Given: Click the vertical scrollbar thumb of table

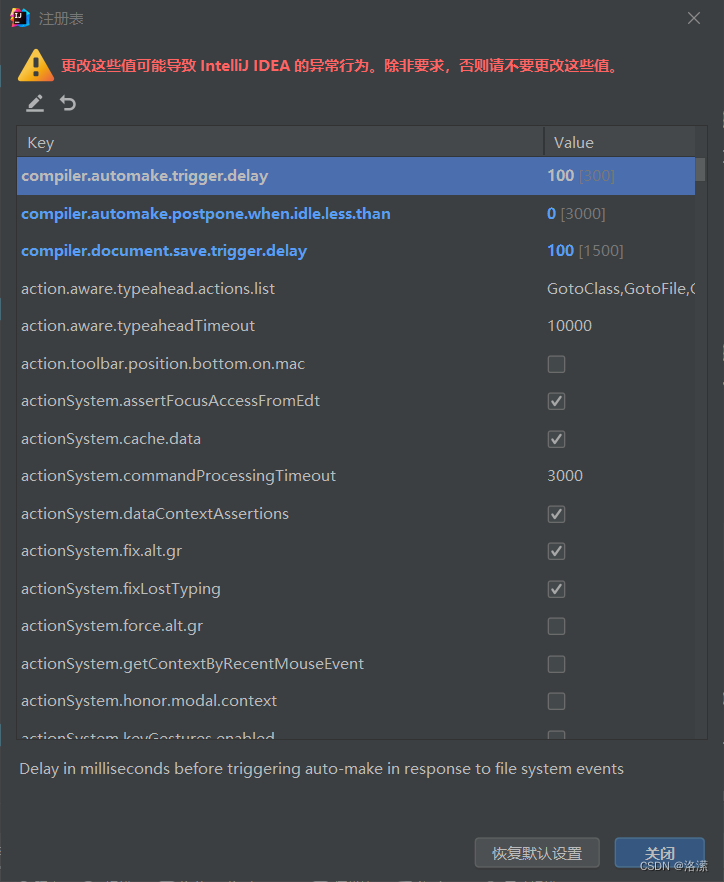Looking at the screenshot, I should 700,169.
